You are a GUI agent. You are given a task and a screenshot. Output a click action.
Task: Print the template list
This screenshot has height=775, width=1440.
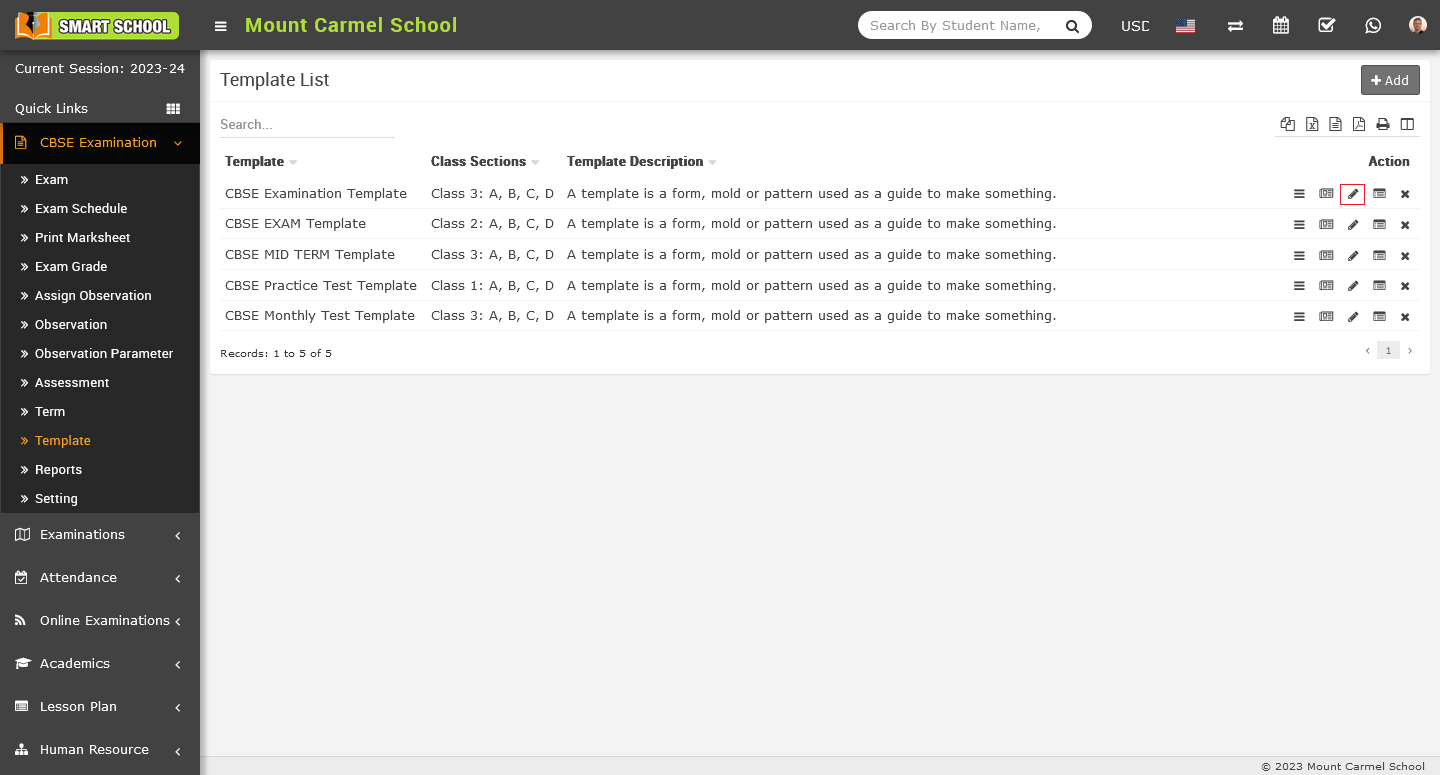pyautogui.click(x=1383, y=124)
